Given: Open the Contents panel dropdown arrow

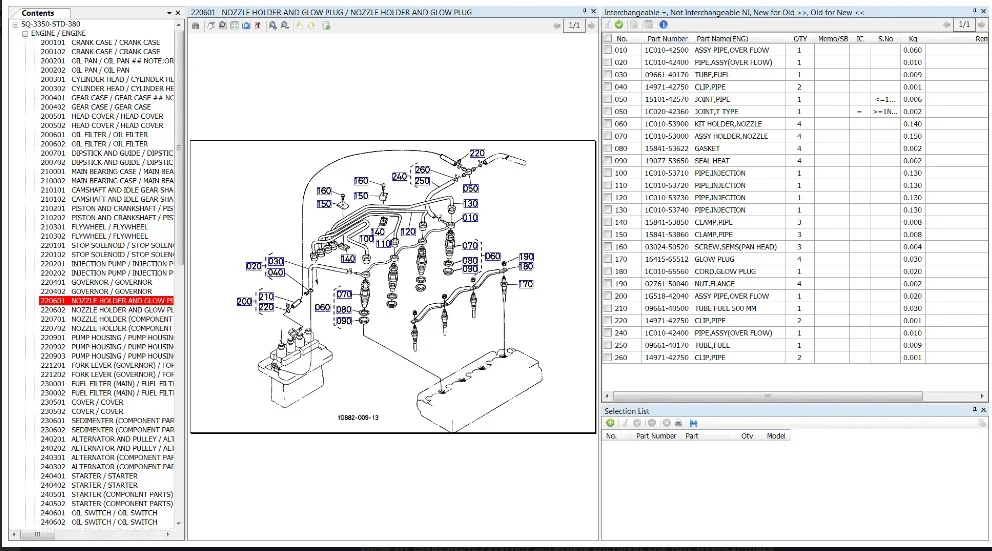Looking at the screenshot, I should click(167, 13).
